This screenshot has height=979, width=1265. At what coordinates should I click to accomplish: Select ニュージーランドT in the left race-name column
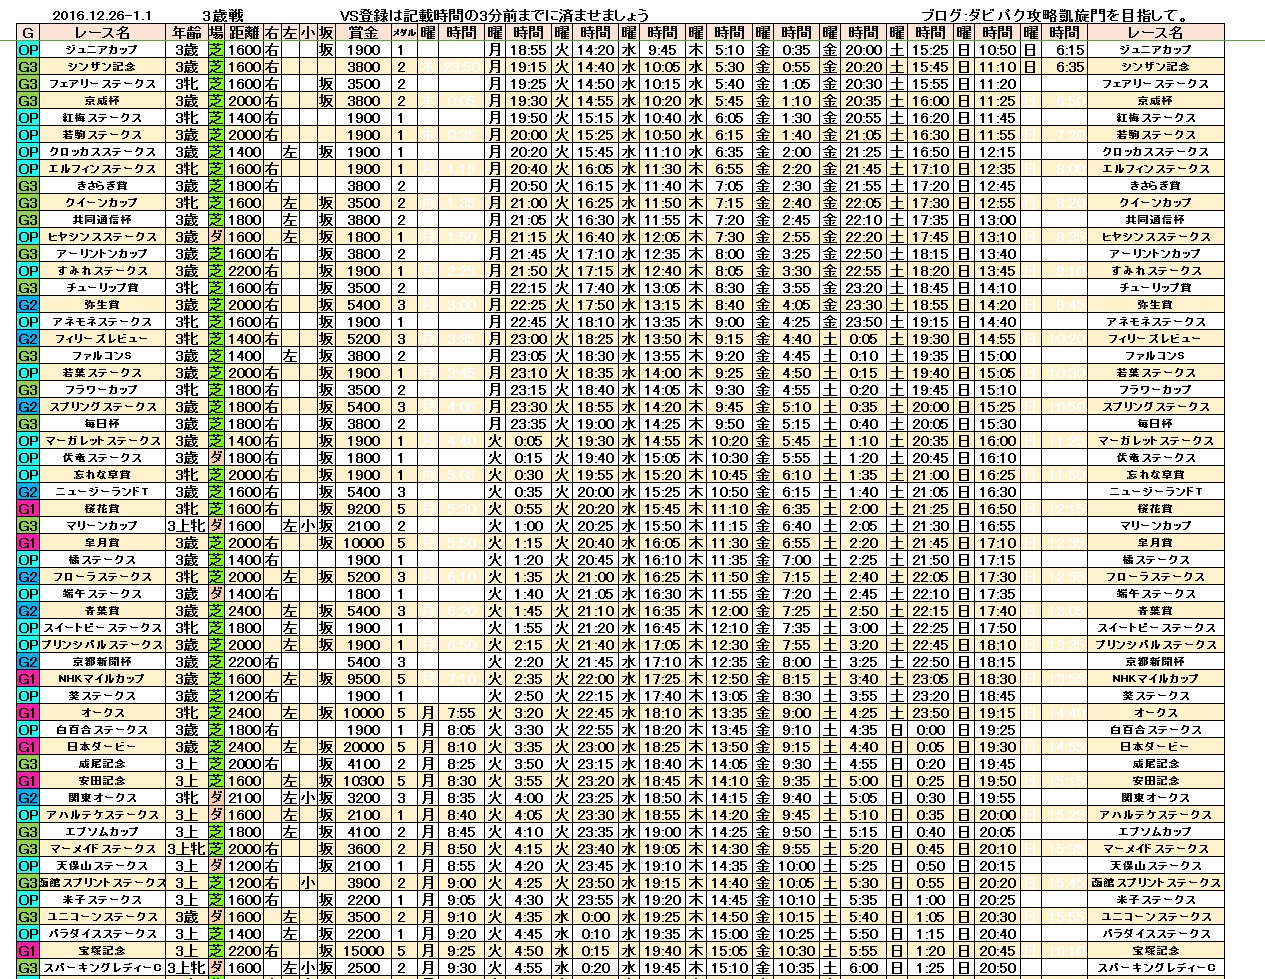[x=102, y=492]
